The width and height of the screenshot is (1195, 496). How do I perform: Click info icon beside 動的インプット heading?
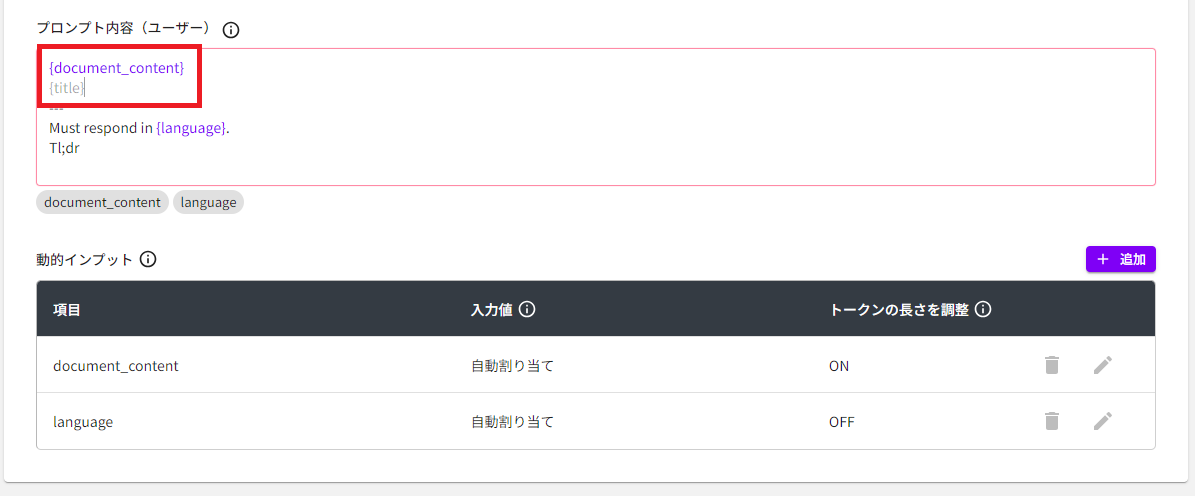point(148,260)
